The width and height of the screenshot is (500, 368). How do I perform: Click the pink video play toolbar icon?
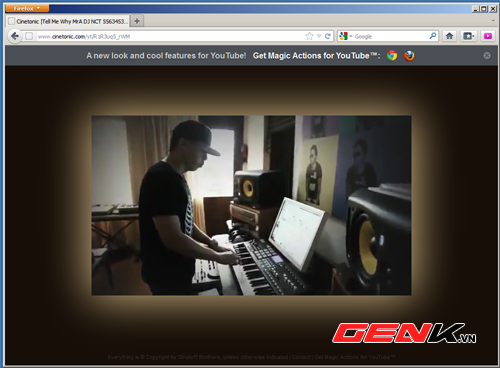click(x=488, y=36)
